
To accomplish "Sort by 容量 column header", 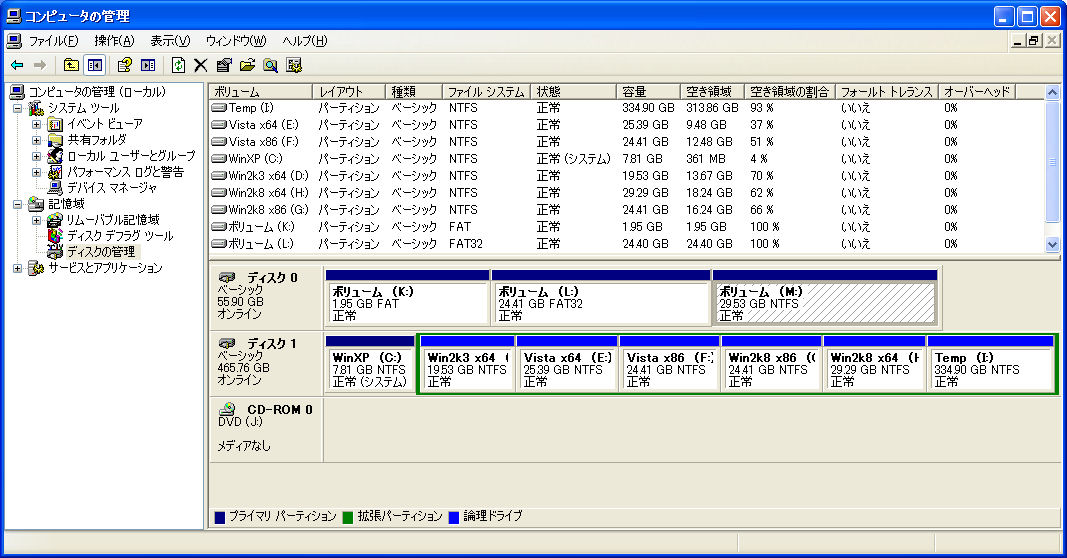I will [x=648, y=92].
